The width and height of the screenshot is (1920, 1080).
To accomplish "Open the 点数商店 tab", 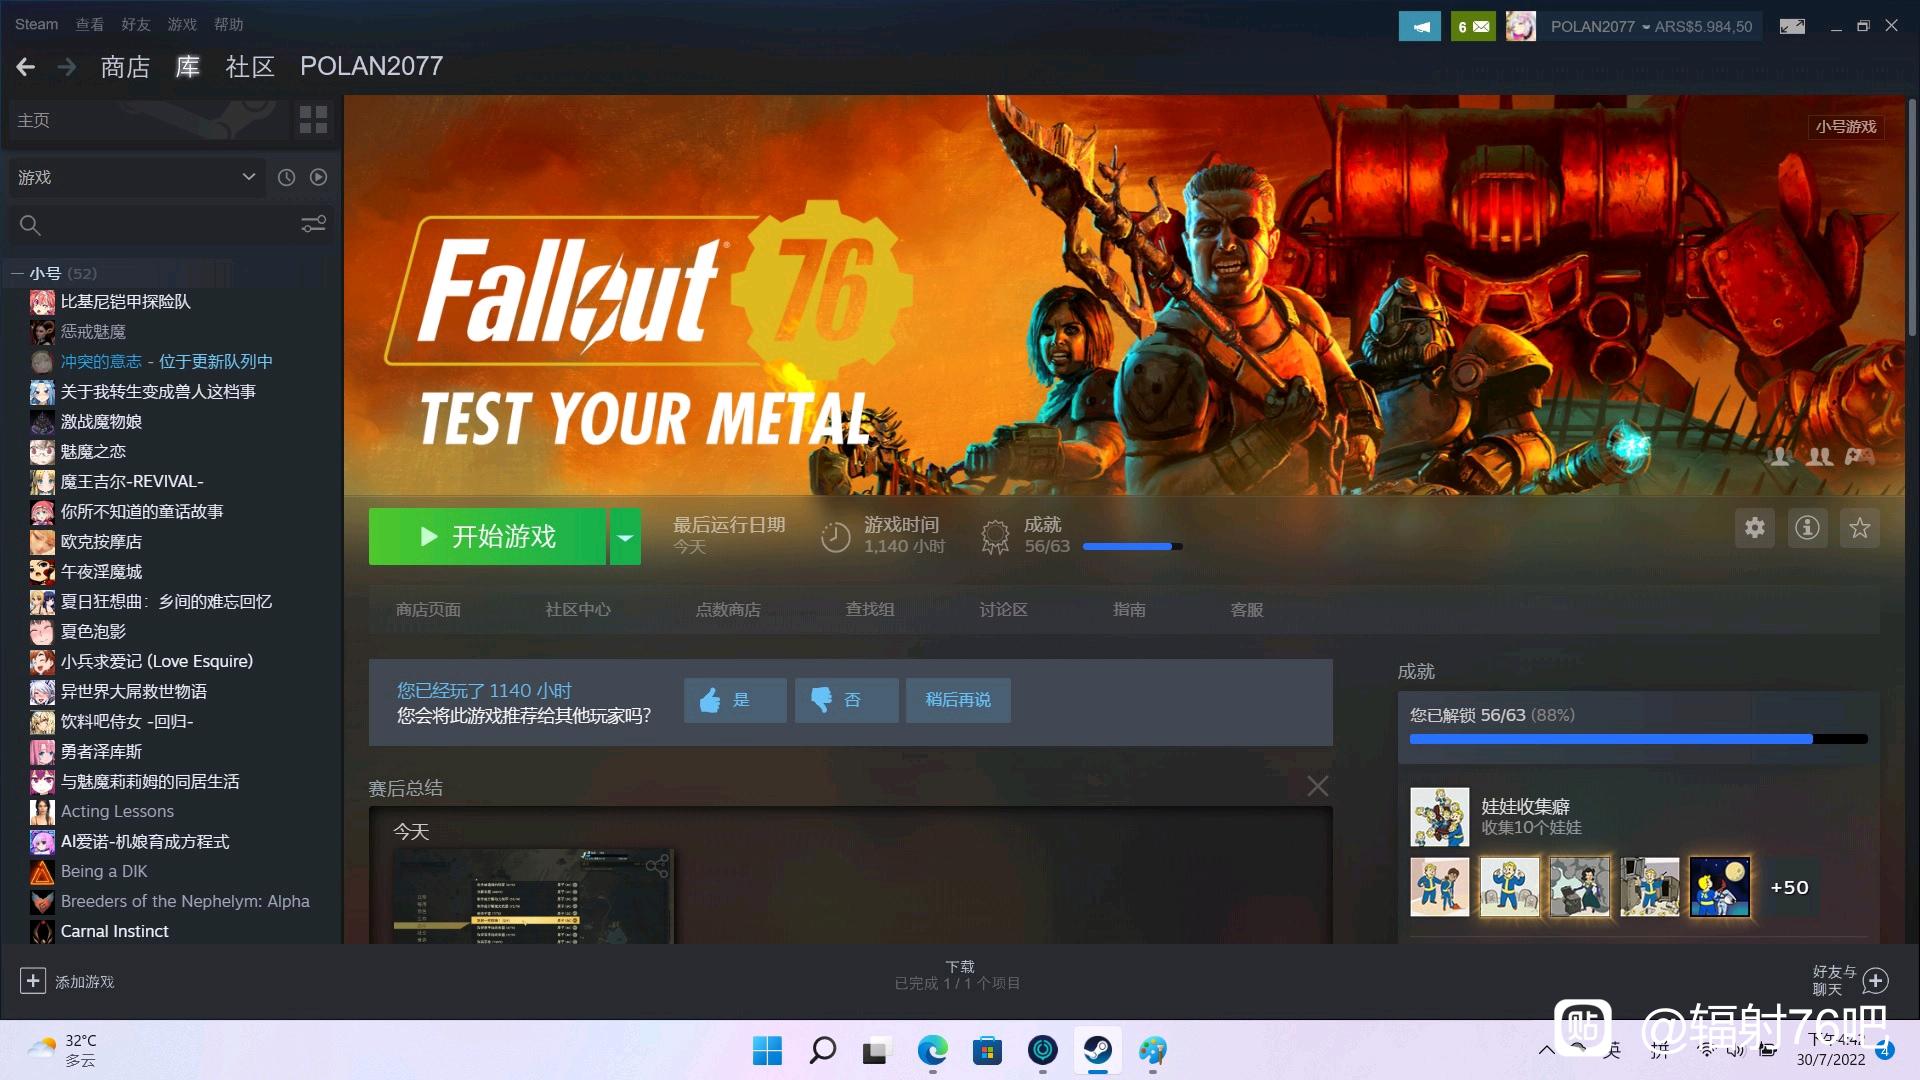I will coord(728,610).
